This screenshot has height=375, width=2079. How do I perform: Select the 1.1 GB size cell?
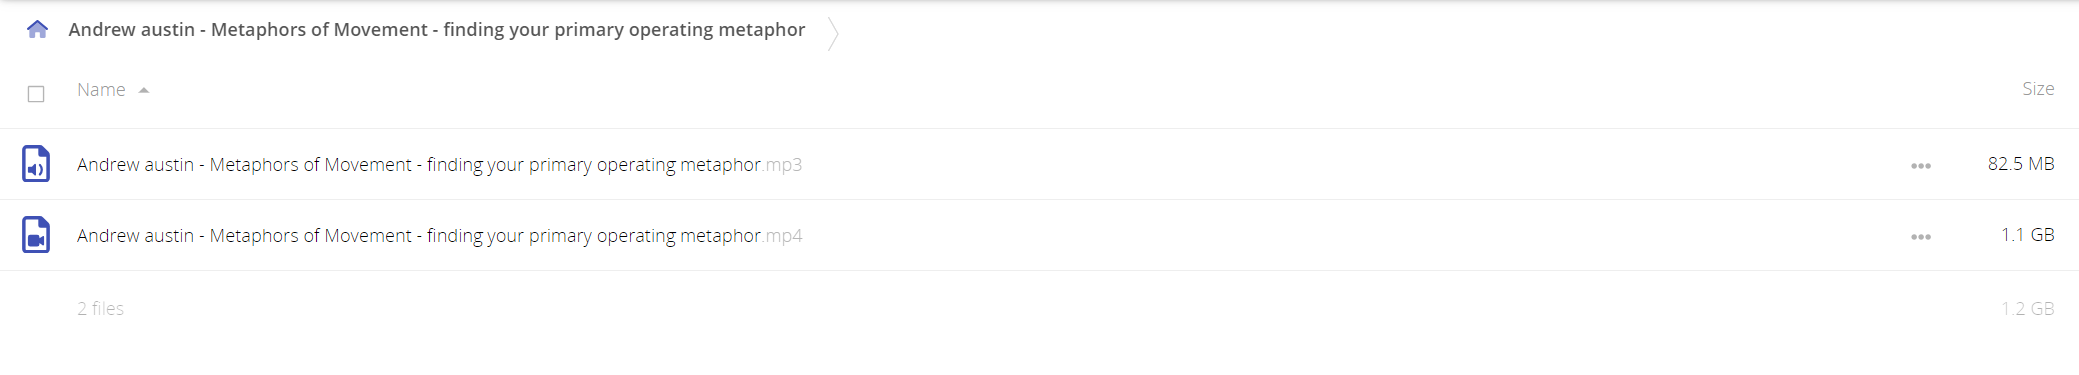point(2027,235)
